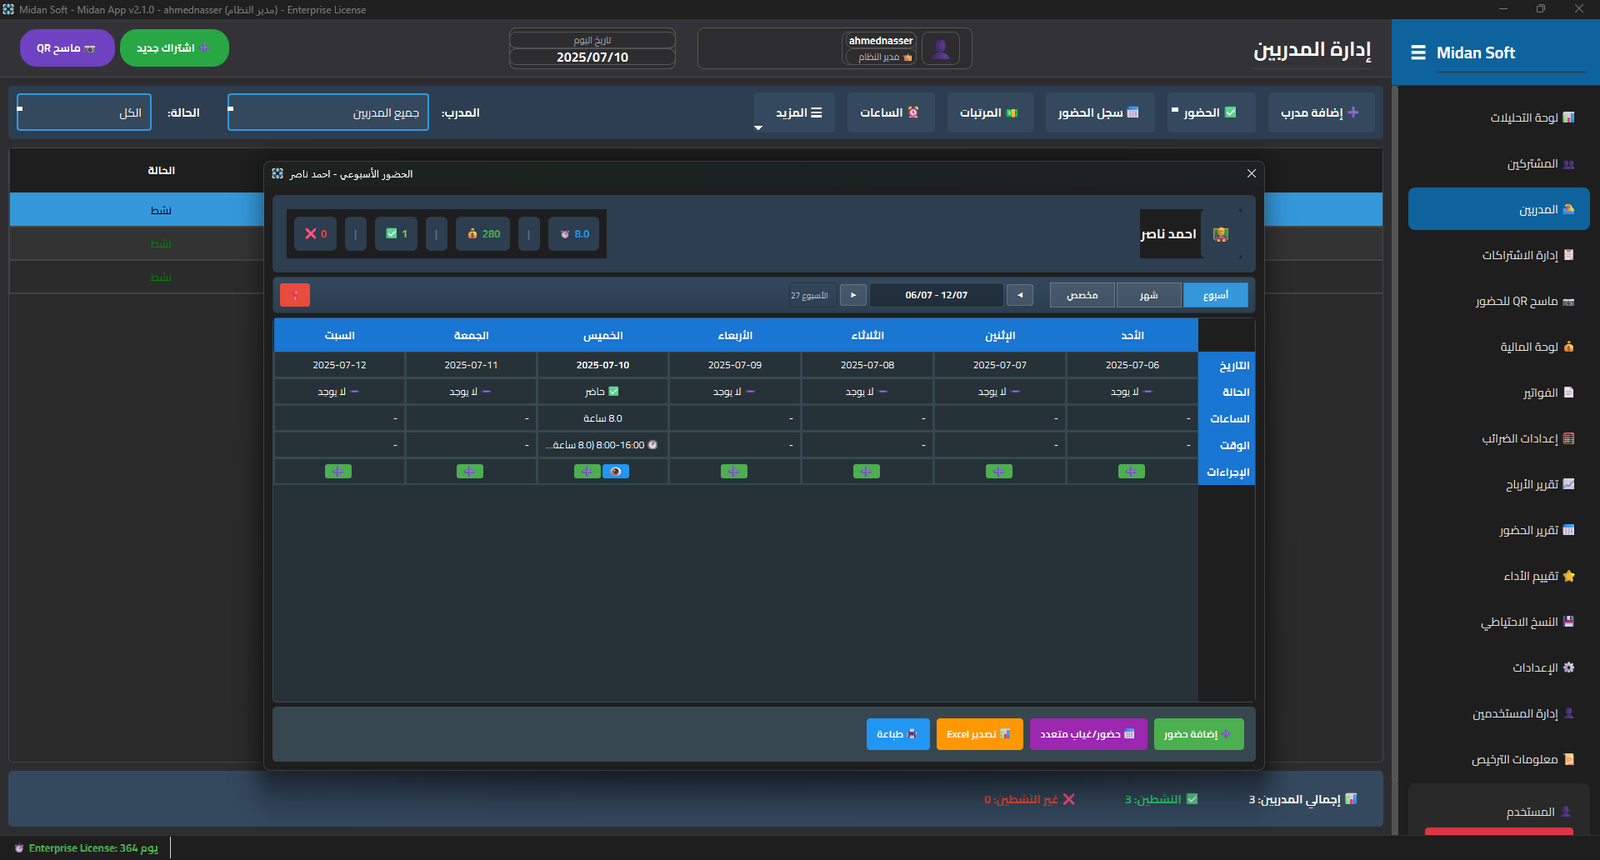Go to previous week using back arrow
This screenshot has height=860, width=1600.
(x=1020, y=295)
